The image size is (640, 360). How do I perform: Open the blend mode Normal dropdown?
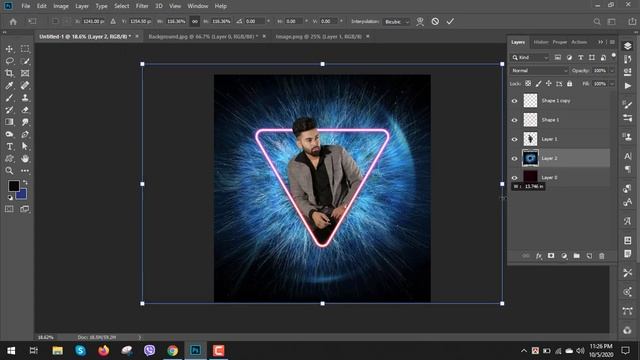[x=539, y=71]
